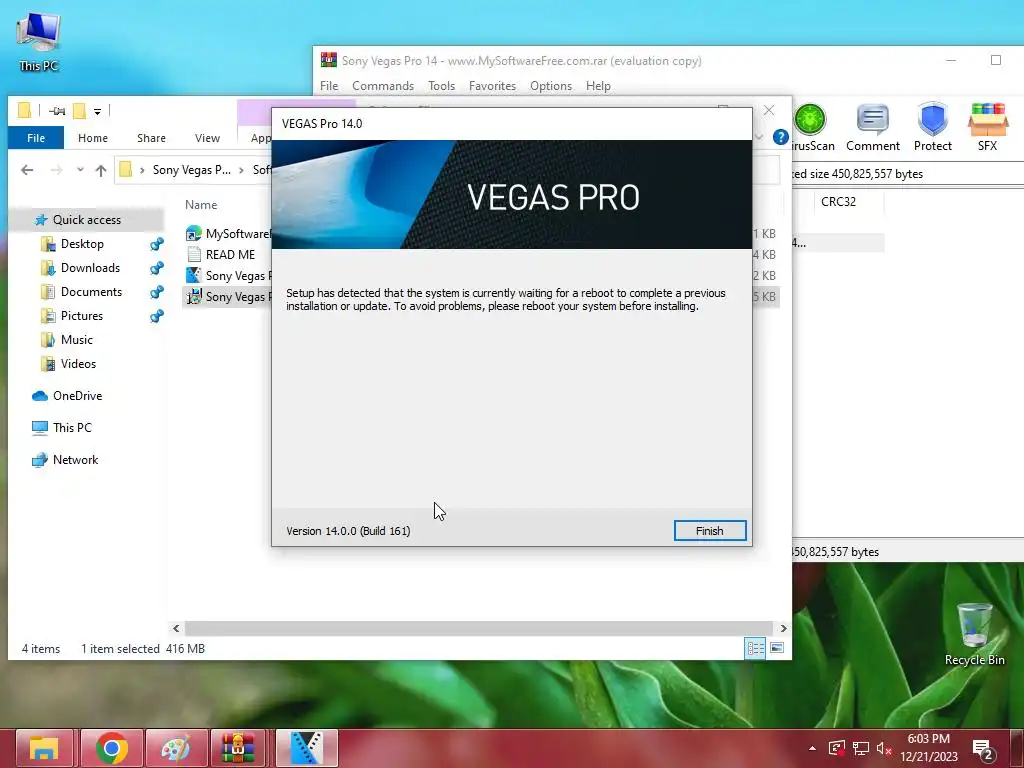The width and height of the screenshot is (1024, 768).
Task: Go up one folder level
Action: click(x=101, y=170)
